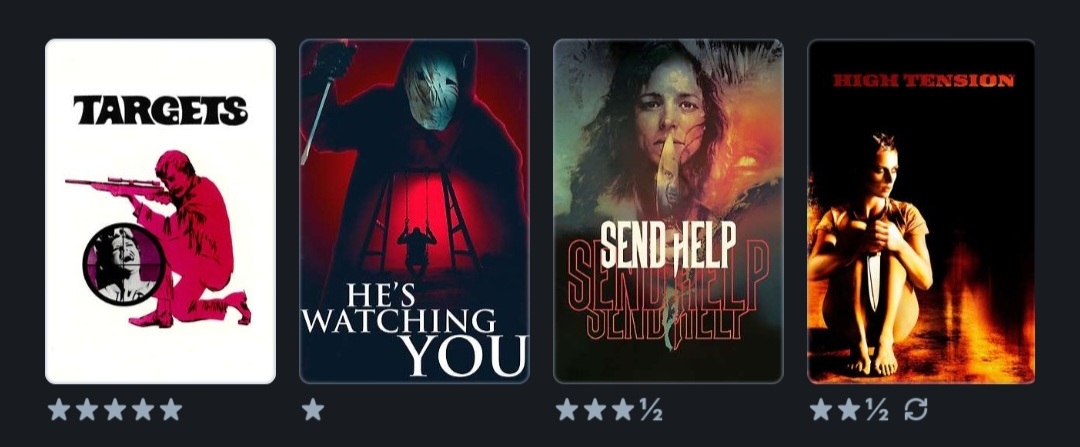The image size is (1080, 447).
Task: Click the single star under He's Watching You
Action: [x=313, y=409]
